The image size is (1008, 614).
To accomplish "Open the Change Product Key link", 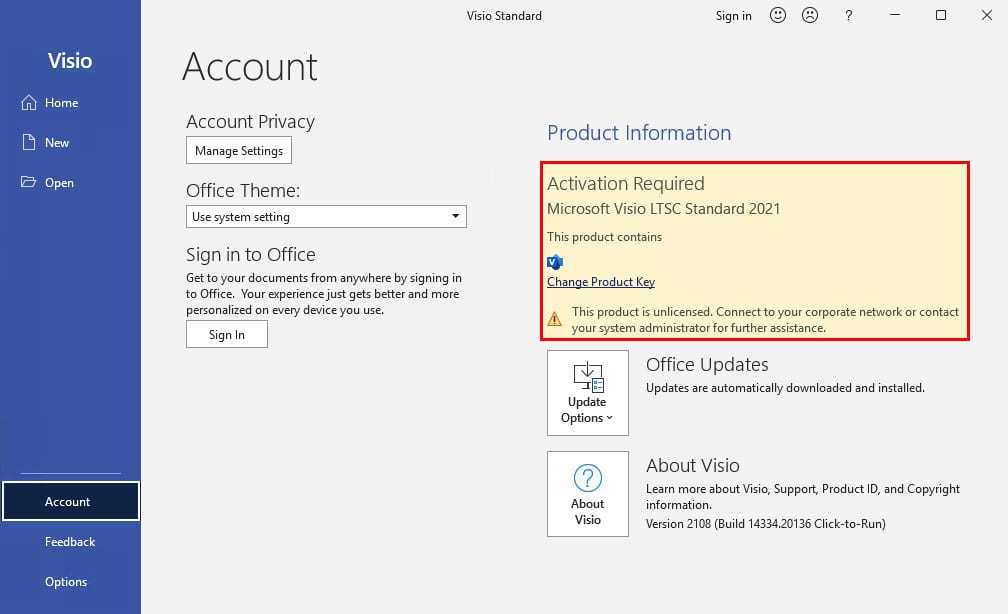I will (x=601, y=282).
